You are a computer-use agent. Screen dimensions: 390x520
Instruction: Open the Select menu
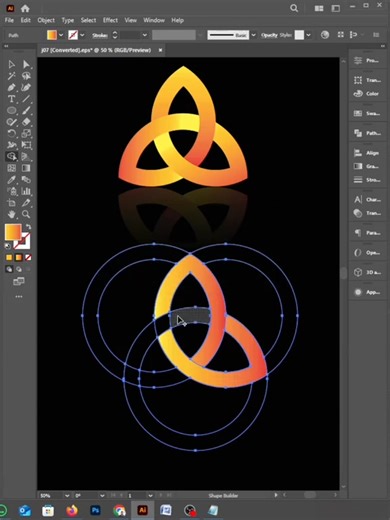point(88,20)
